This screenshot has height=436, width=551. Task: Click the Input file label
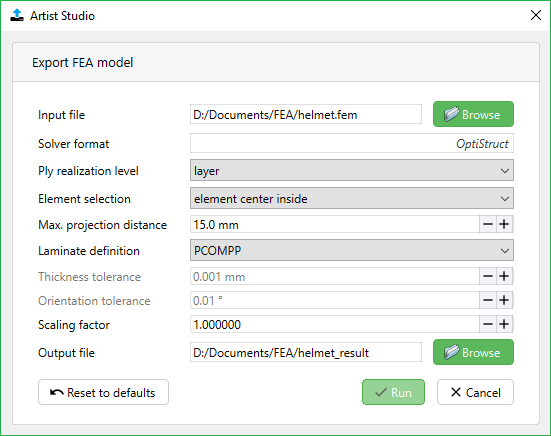point(61,115)
